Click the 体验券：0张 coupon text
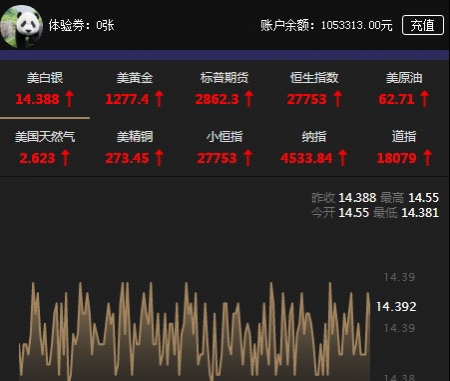This screenshot has height=381, width=450. click(82, 25)
